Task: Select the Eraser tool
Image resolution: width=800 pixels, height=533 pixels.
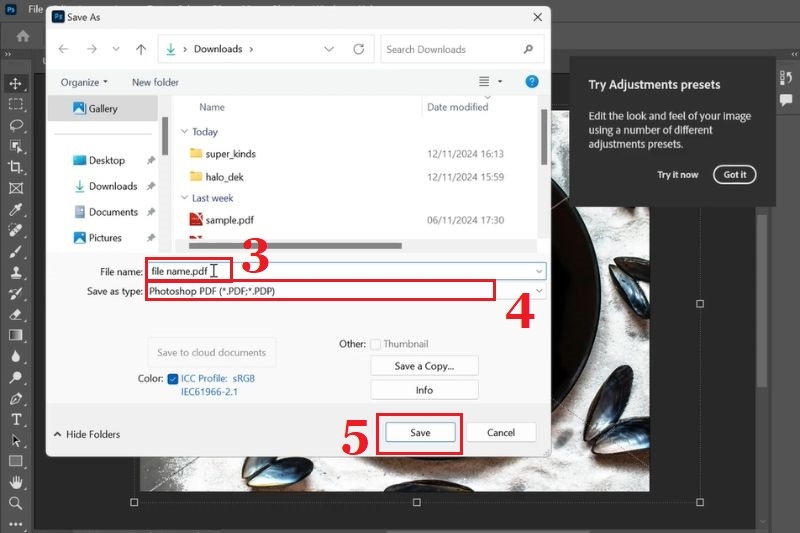Action: point(15,314)
